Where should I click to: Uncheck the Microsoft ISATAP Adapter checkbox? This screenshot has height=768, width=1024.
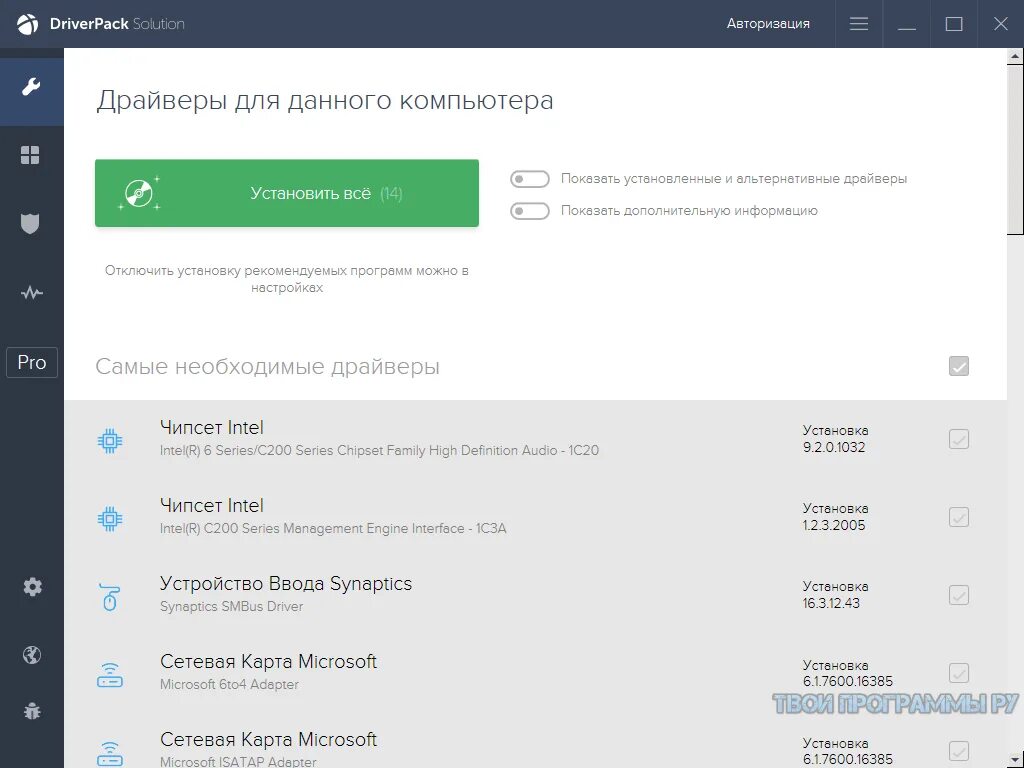tap(959, 751)
